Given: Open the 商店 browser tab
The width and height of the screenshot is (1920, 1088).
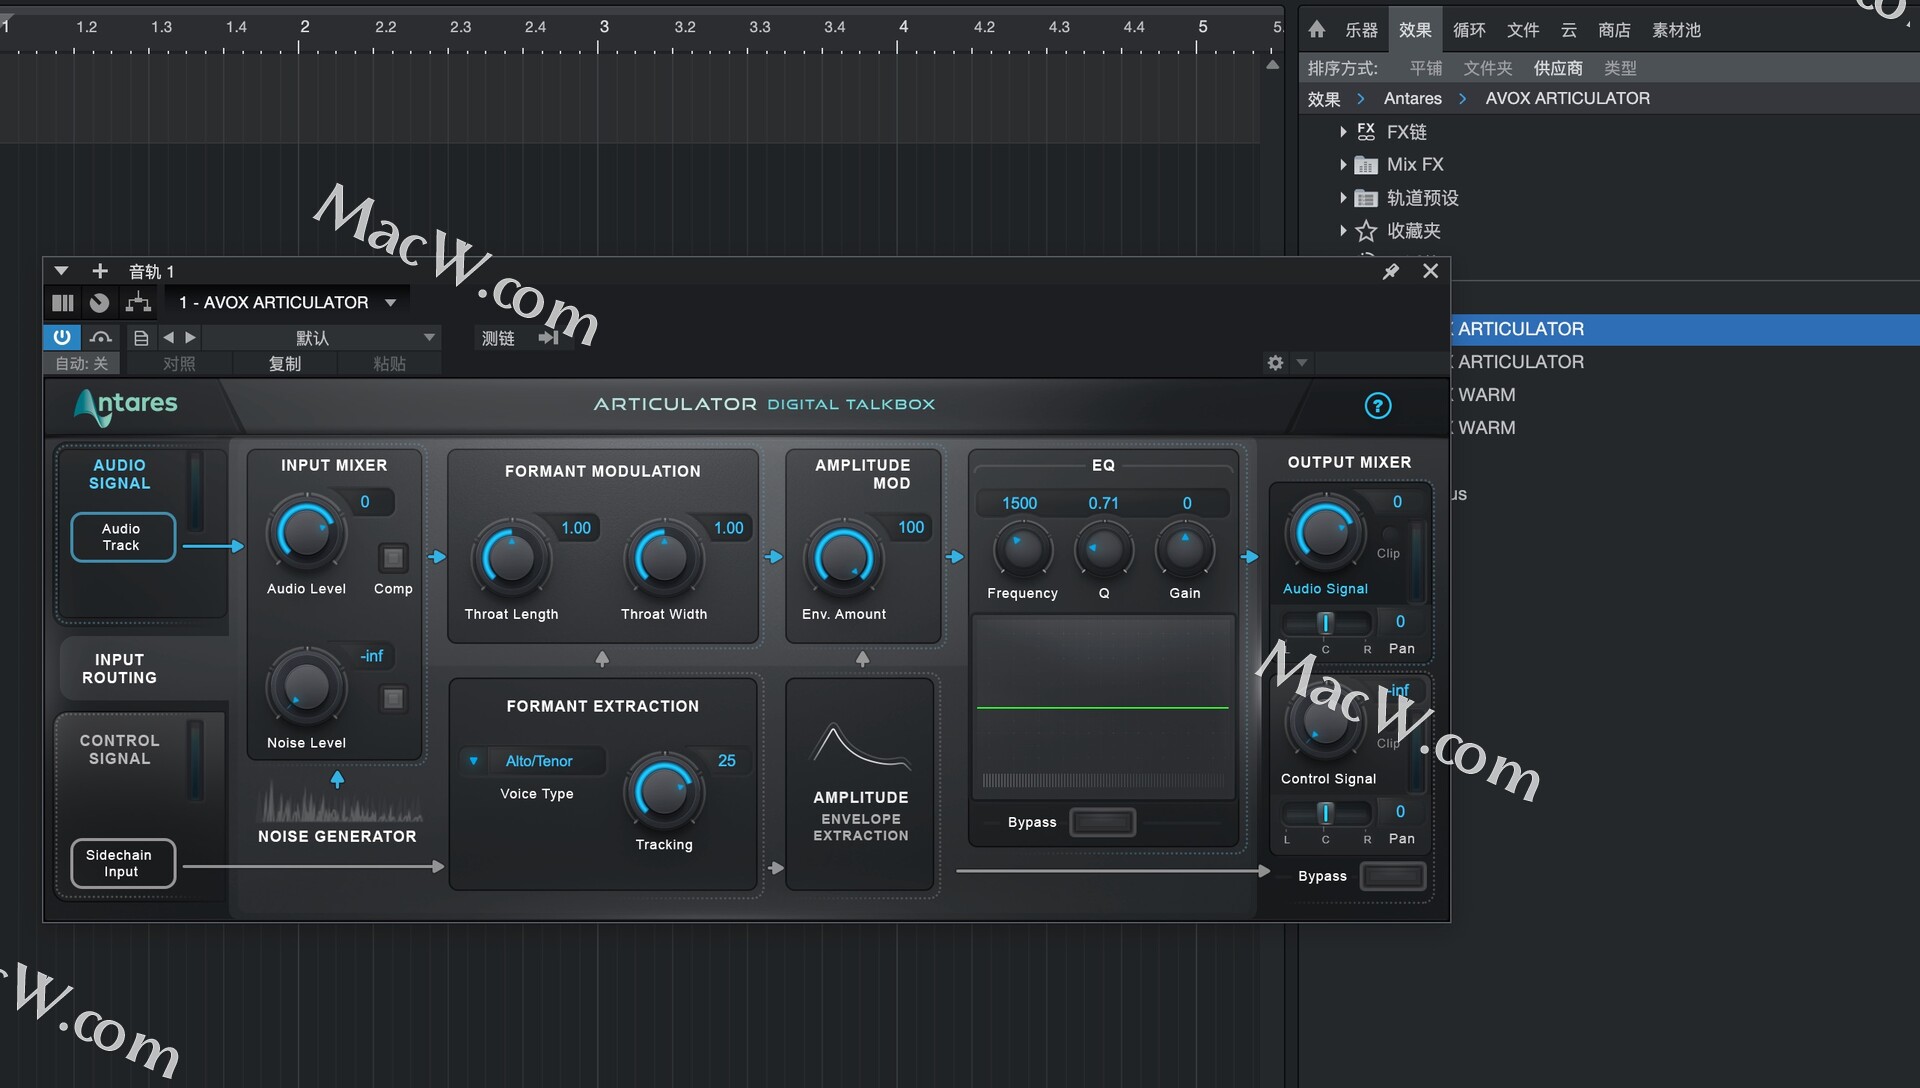Looking at the screenshot, I should [1614, 30].
